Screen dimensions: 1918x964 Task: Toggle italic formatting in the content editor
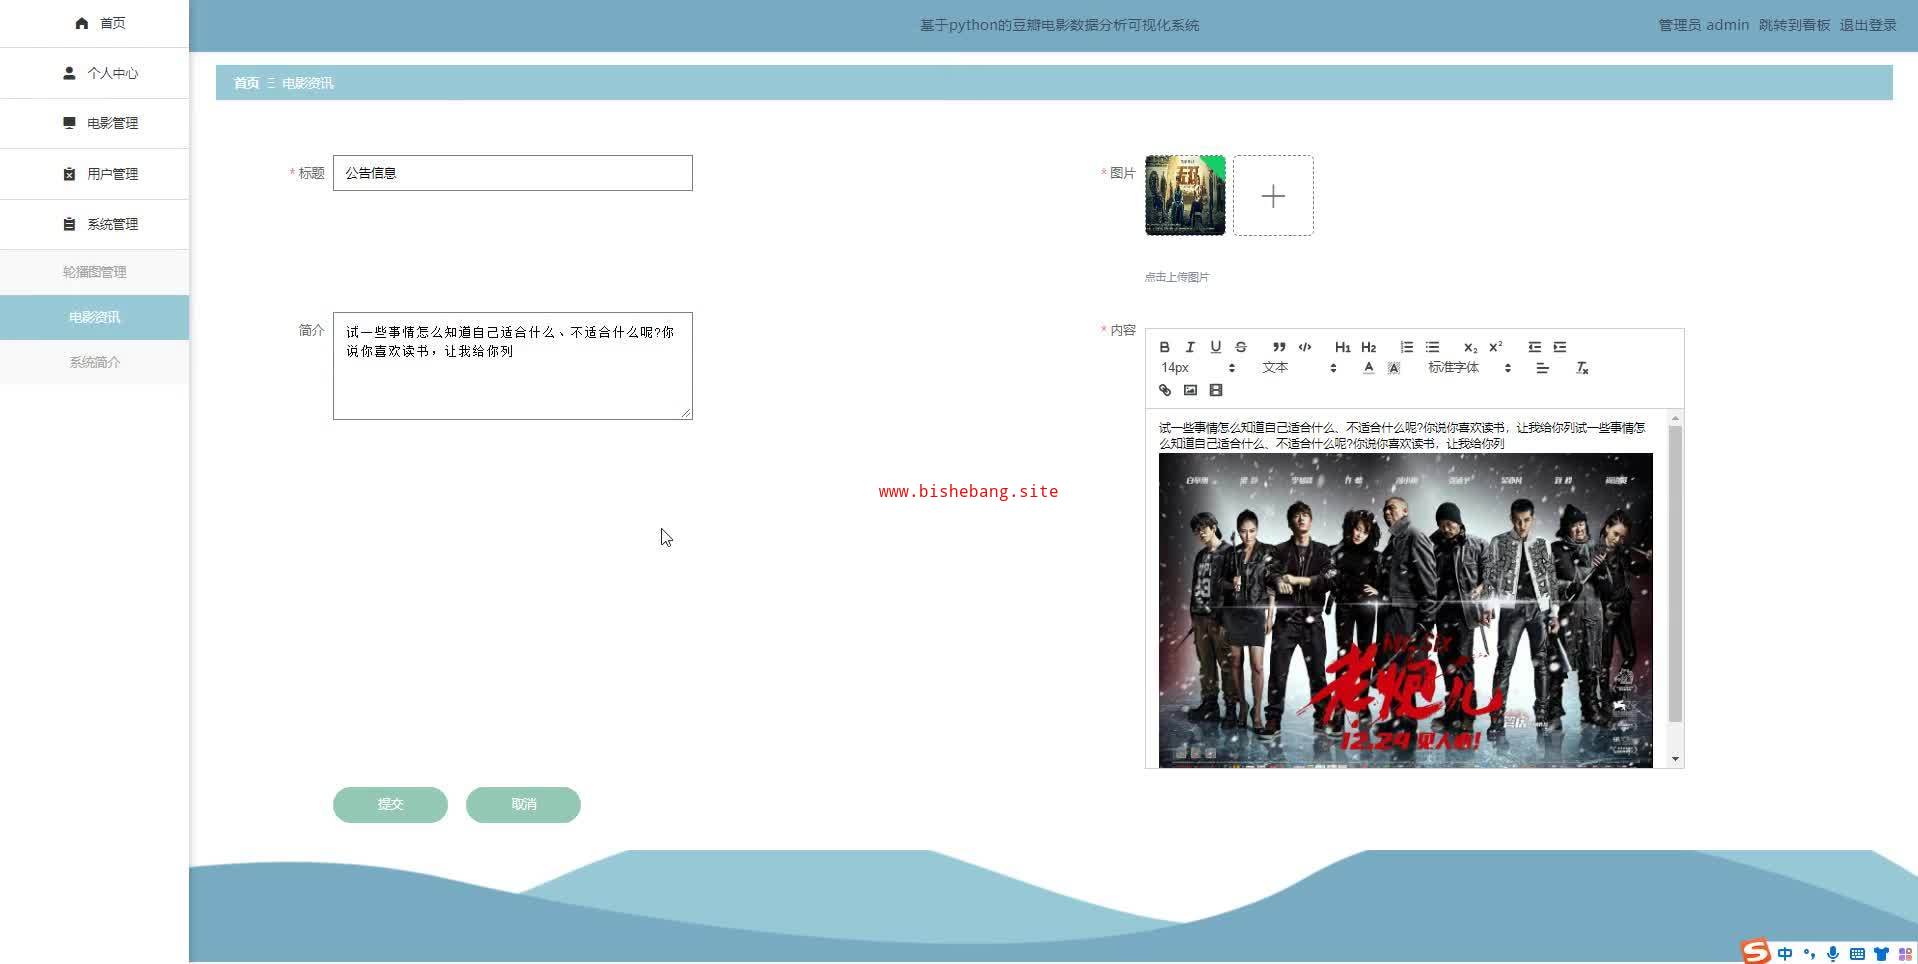(x=1190, y=347)
